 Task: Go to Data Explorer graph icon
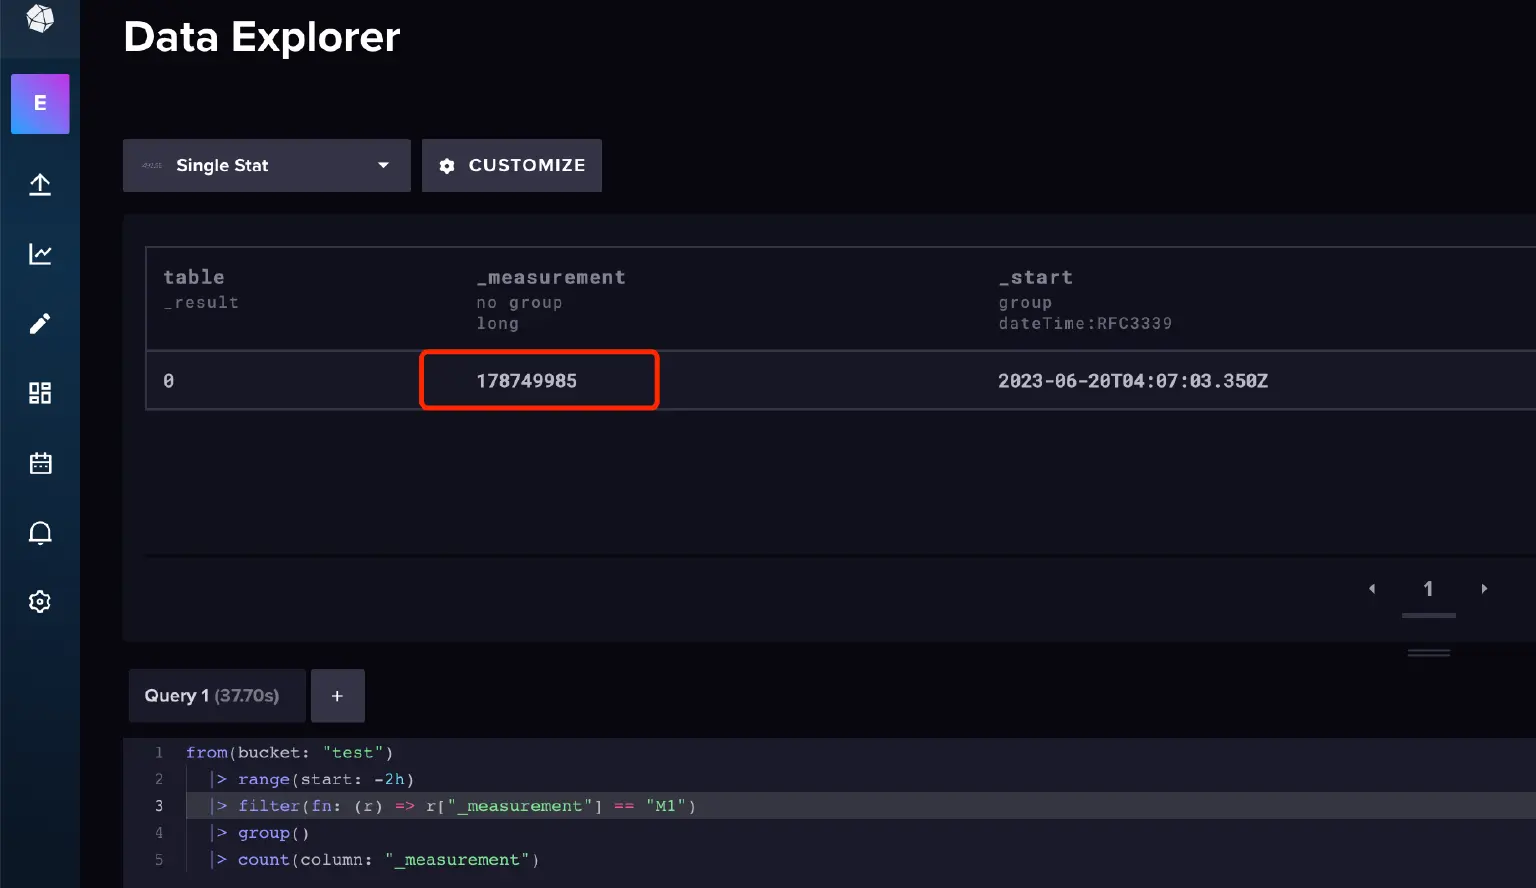point(40,254)
